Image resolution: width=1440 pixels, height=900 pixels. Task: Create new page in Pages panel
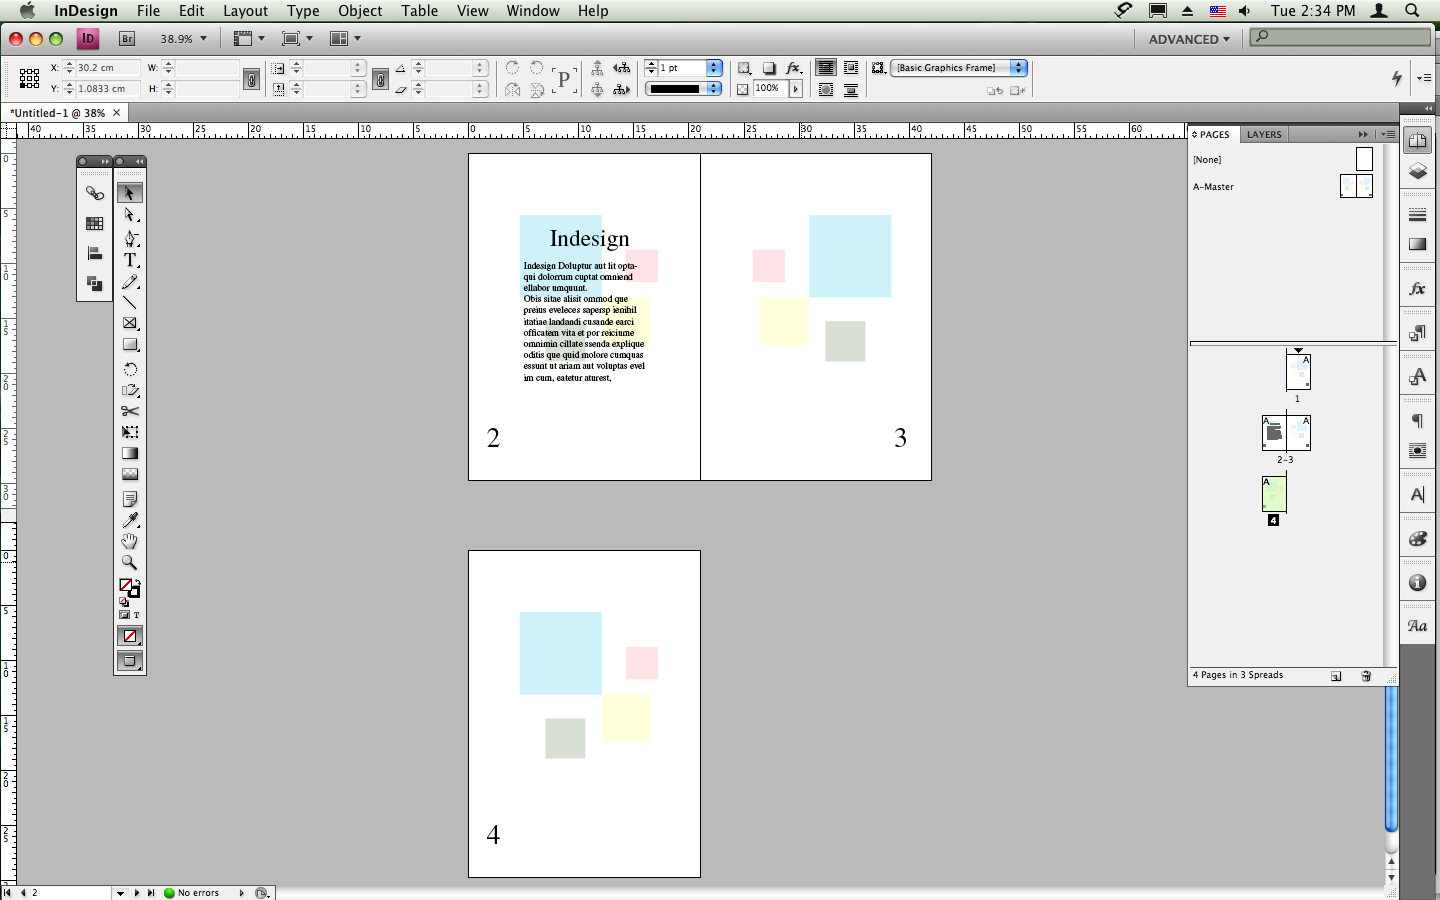(x=1336, y=676)
